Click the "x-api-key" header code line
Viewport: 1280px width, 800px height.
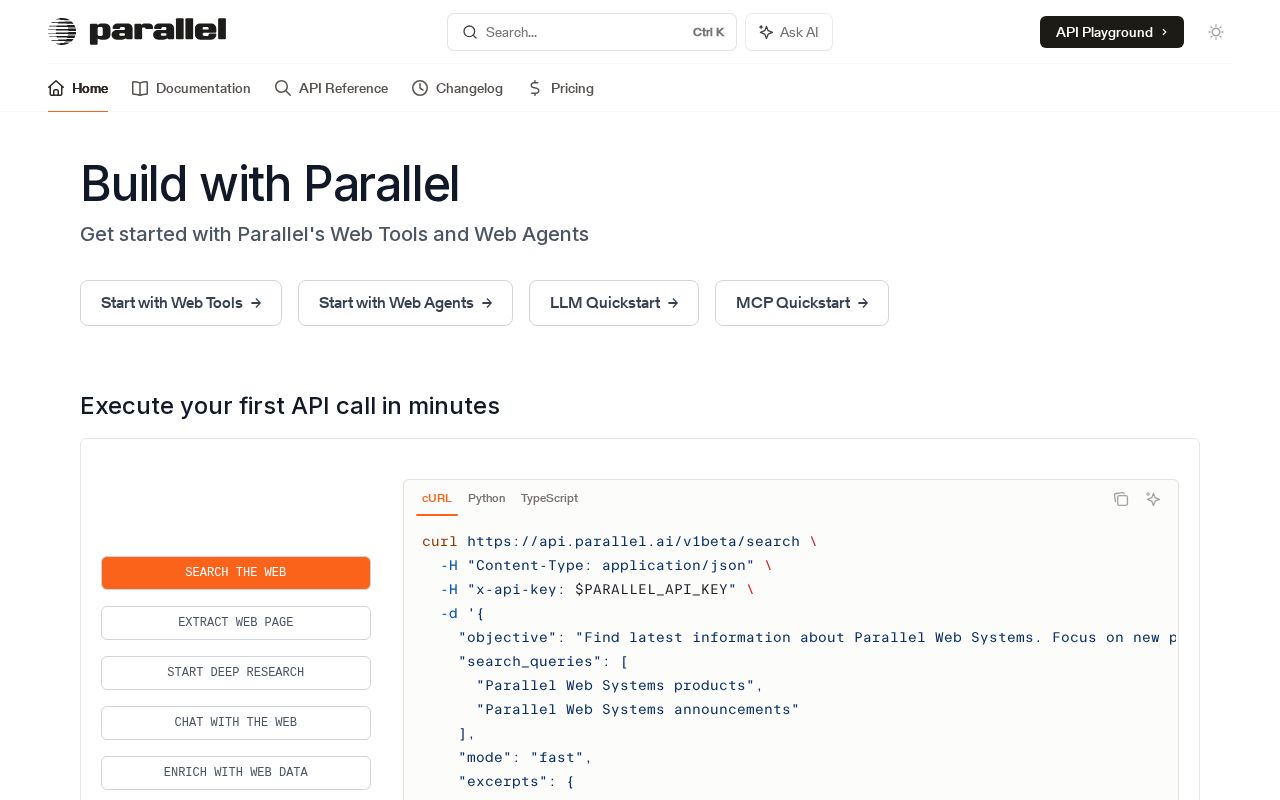point(597,589)
